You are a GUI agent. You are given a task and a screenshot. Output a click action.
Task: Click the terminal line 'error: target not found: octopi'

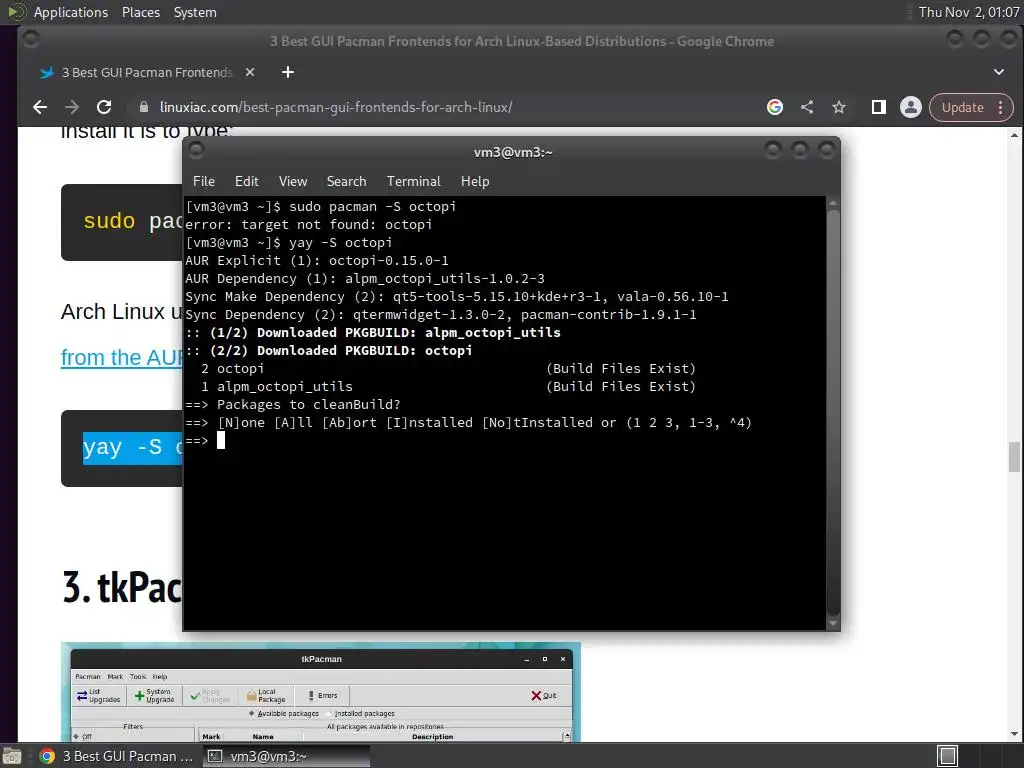click(308, 225)
